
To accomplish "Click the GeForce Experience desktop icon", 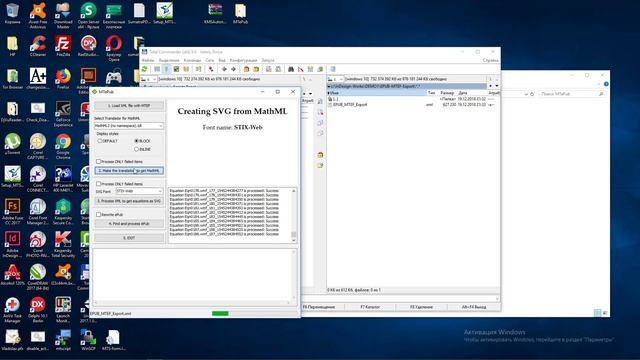I will click(63, 113).
